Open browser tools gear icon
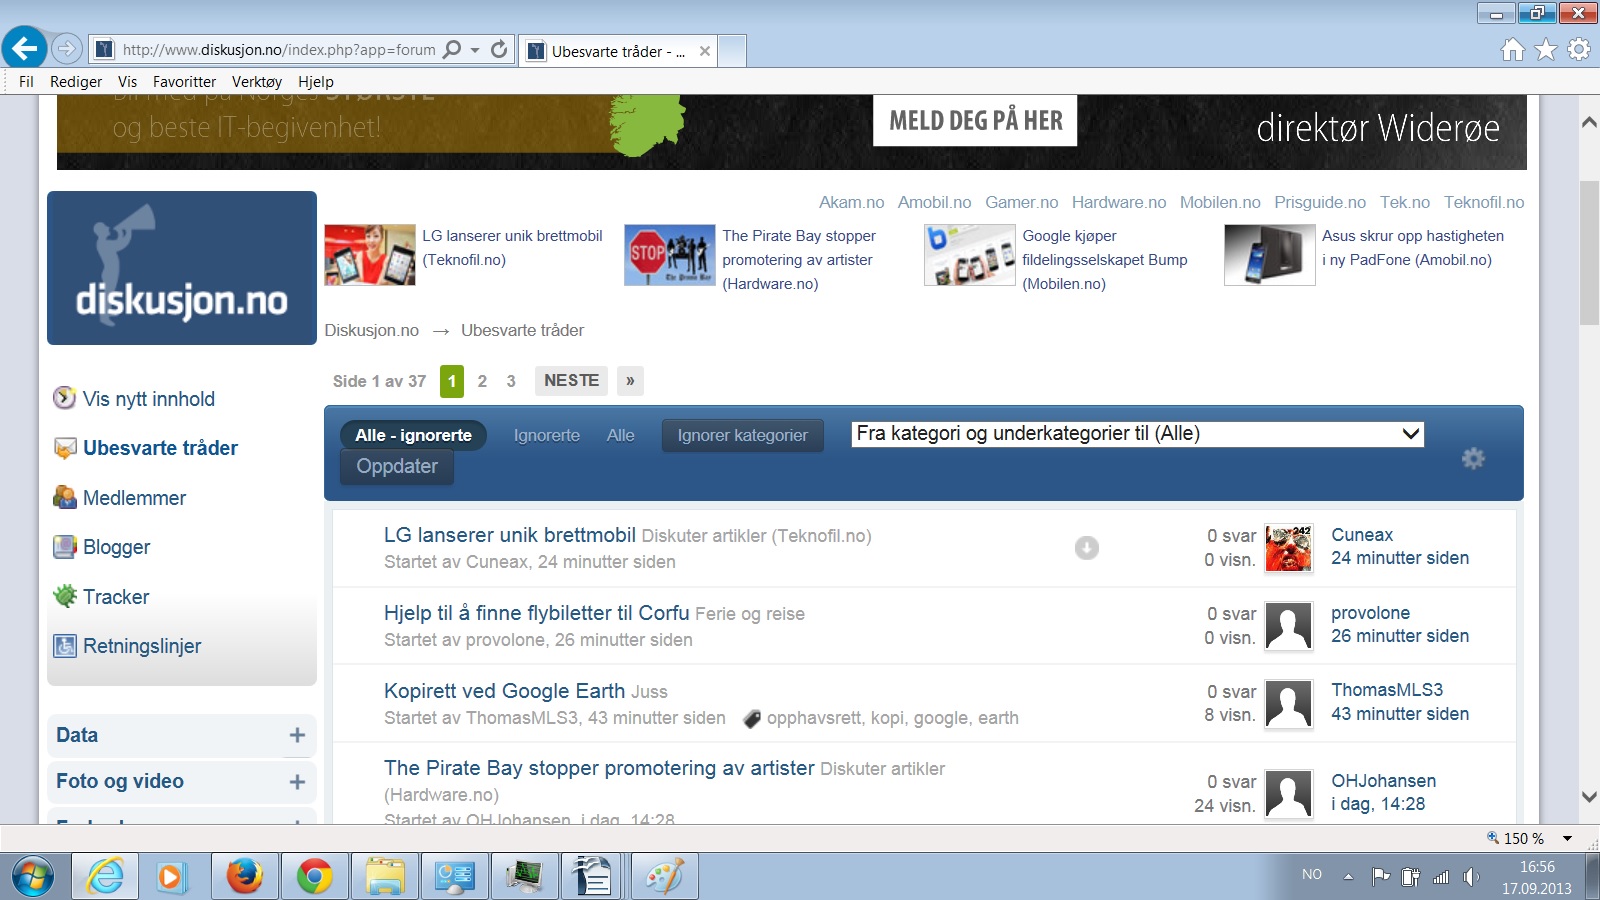Image resolution: width=1600 pixels, height=900 pixels. (x=1579, y=49)
